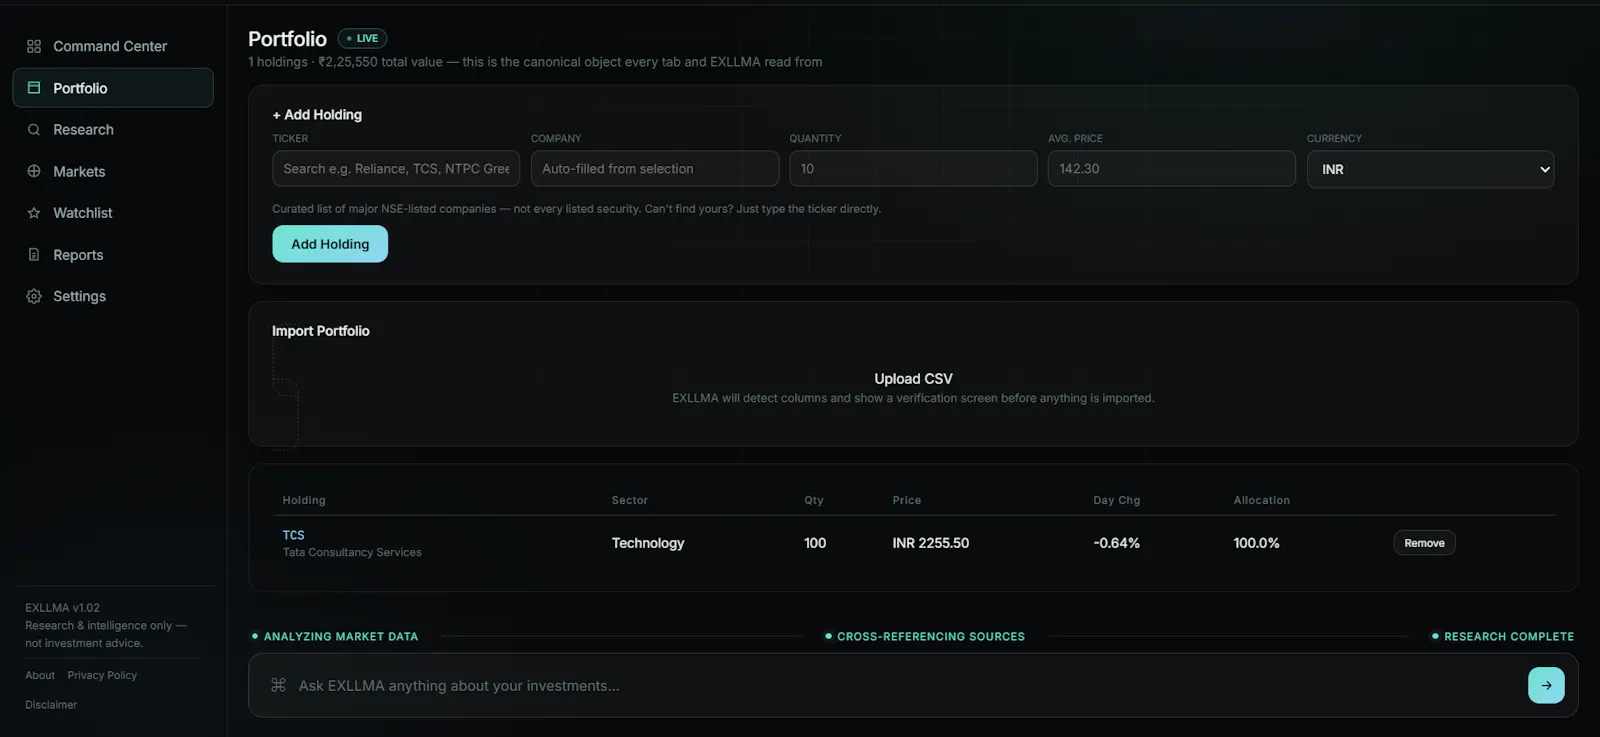
Task: Click the -0.64% day change value
Action: pyautogui.click(x=1117, y=543)
